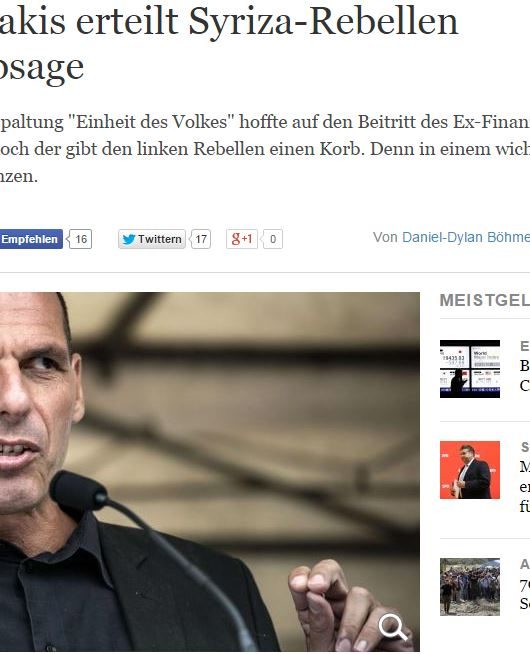Open the Facebook recommend count 16
Viewport: 530px width, 654px height.
pyautogui.click(x=80, y=239)
